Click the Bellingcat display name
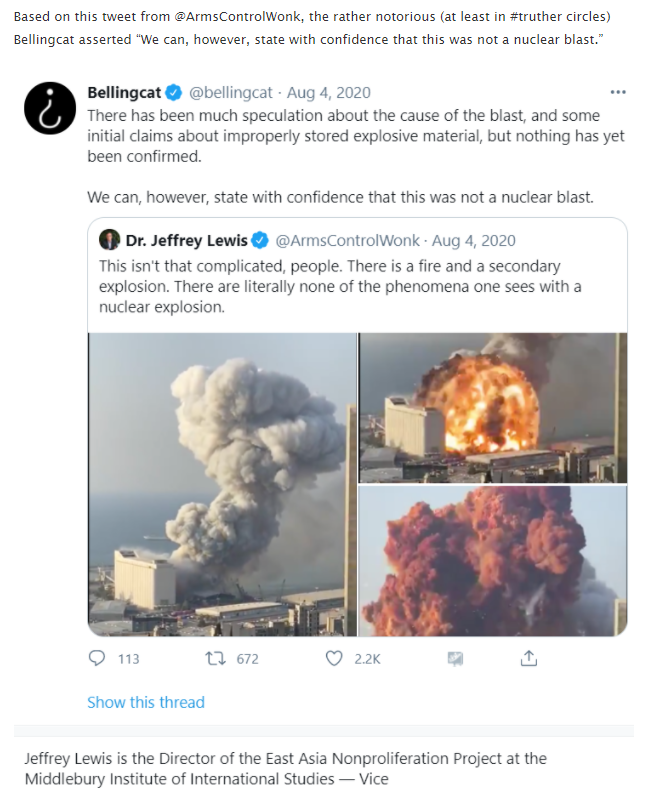 pyautogui.click(x=124, y=92)
